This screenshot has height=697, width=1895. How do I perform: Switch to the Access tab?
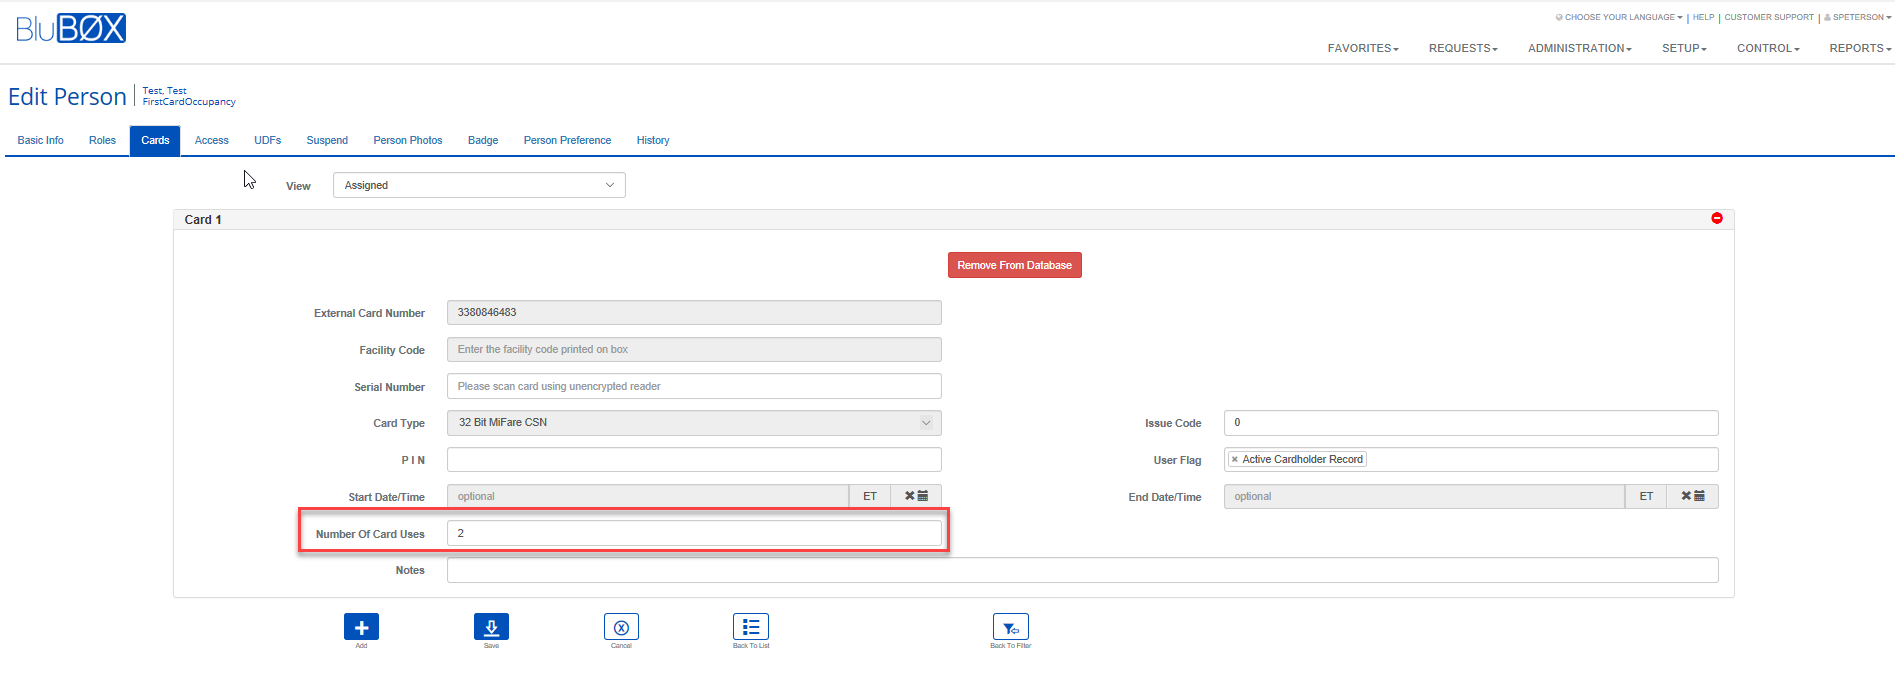click(211, 140)
